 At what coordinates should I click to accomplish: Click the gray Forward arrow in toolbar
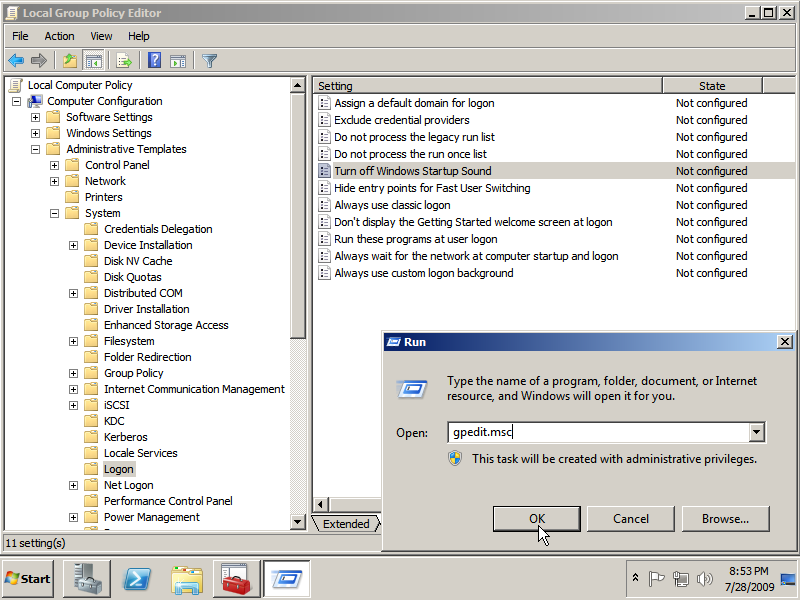coord(39,61)
